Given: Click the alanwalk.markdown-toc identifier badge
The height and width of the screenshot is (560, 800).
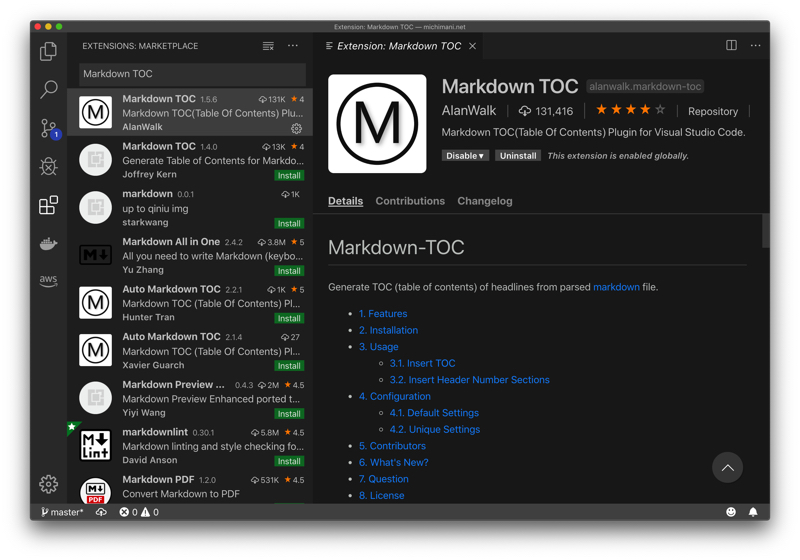Looking at the screenshot, I should tap(645, 86).
